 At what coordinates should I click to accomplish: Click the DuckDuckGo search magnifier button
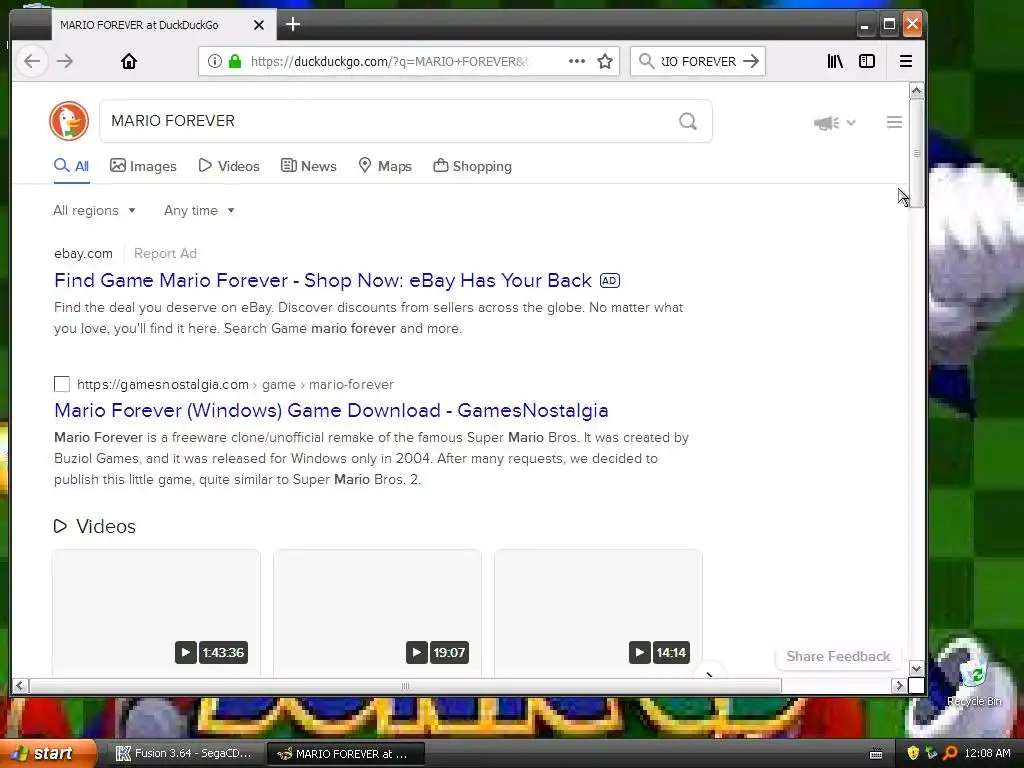(x=688, y=121)
